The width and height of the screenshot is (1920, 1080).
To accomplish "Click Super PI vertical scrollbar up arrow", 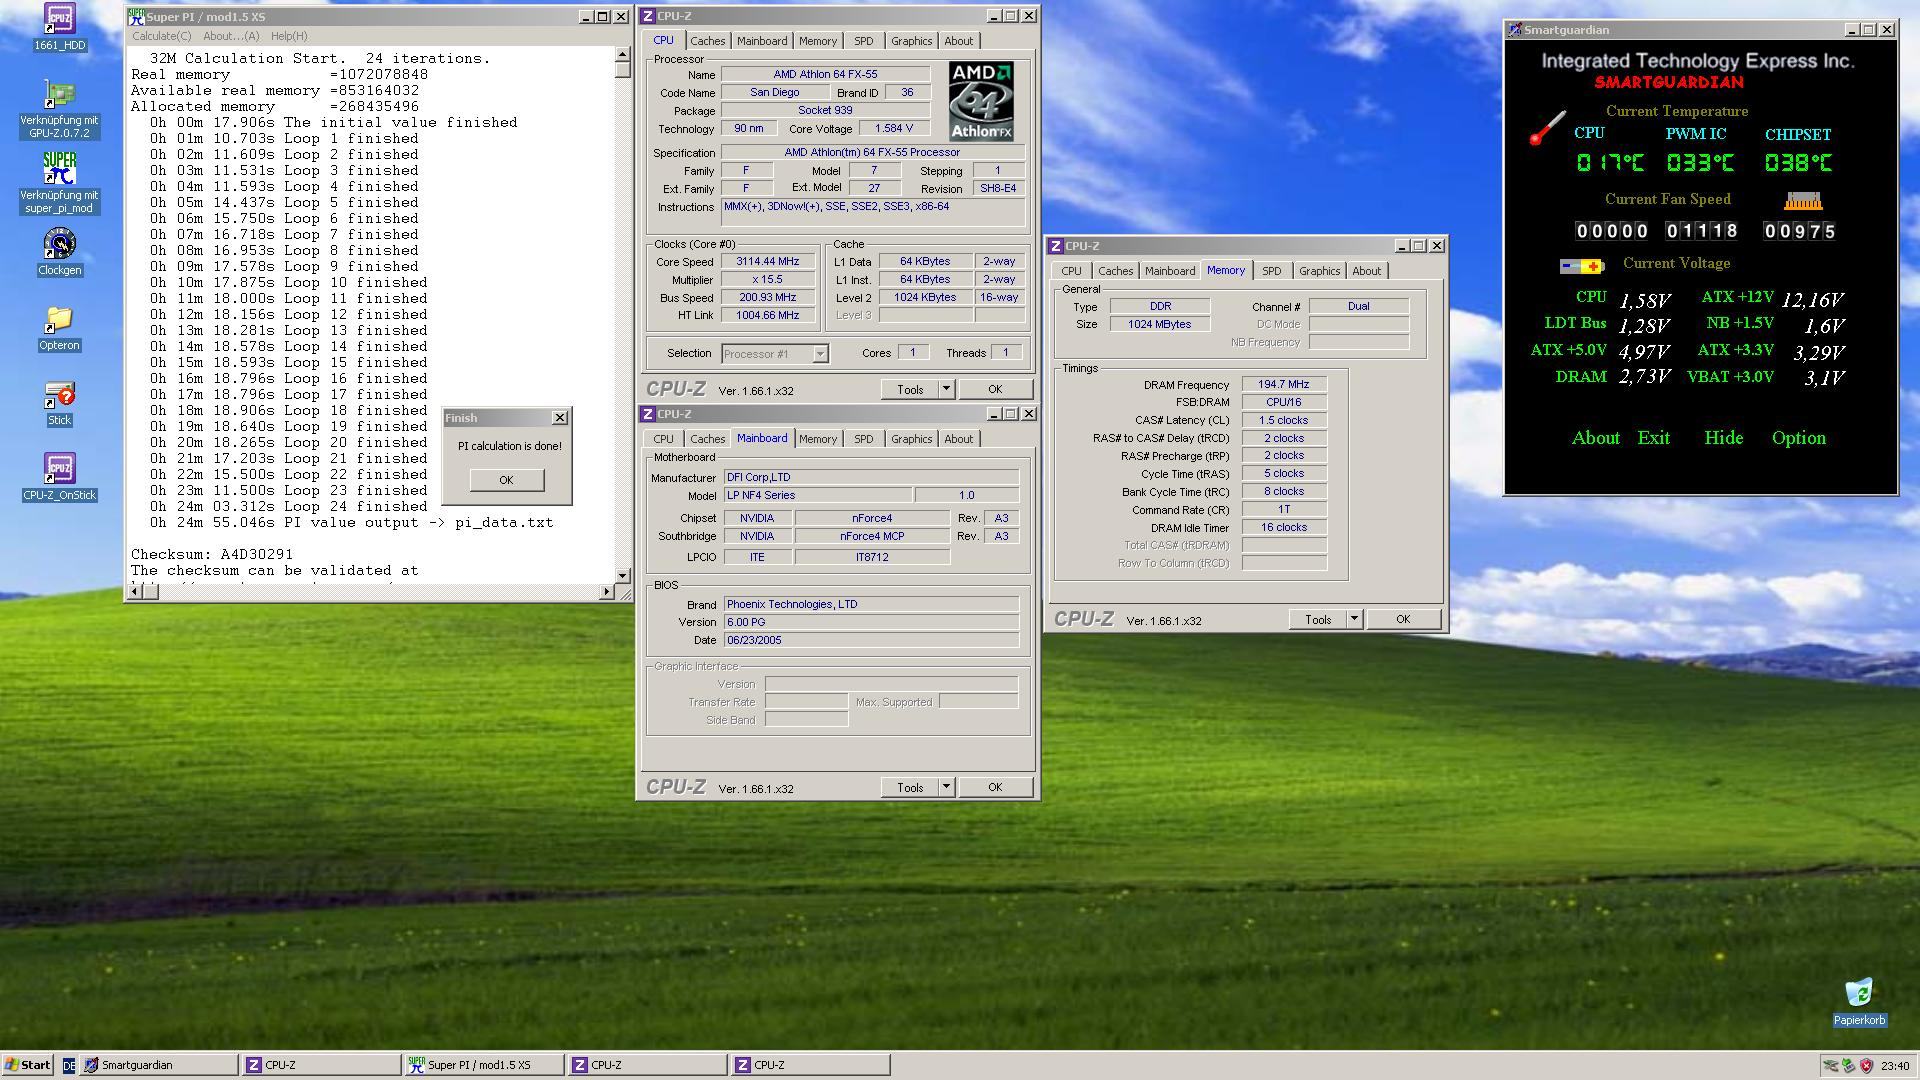I will tap(623, 55).
